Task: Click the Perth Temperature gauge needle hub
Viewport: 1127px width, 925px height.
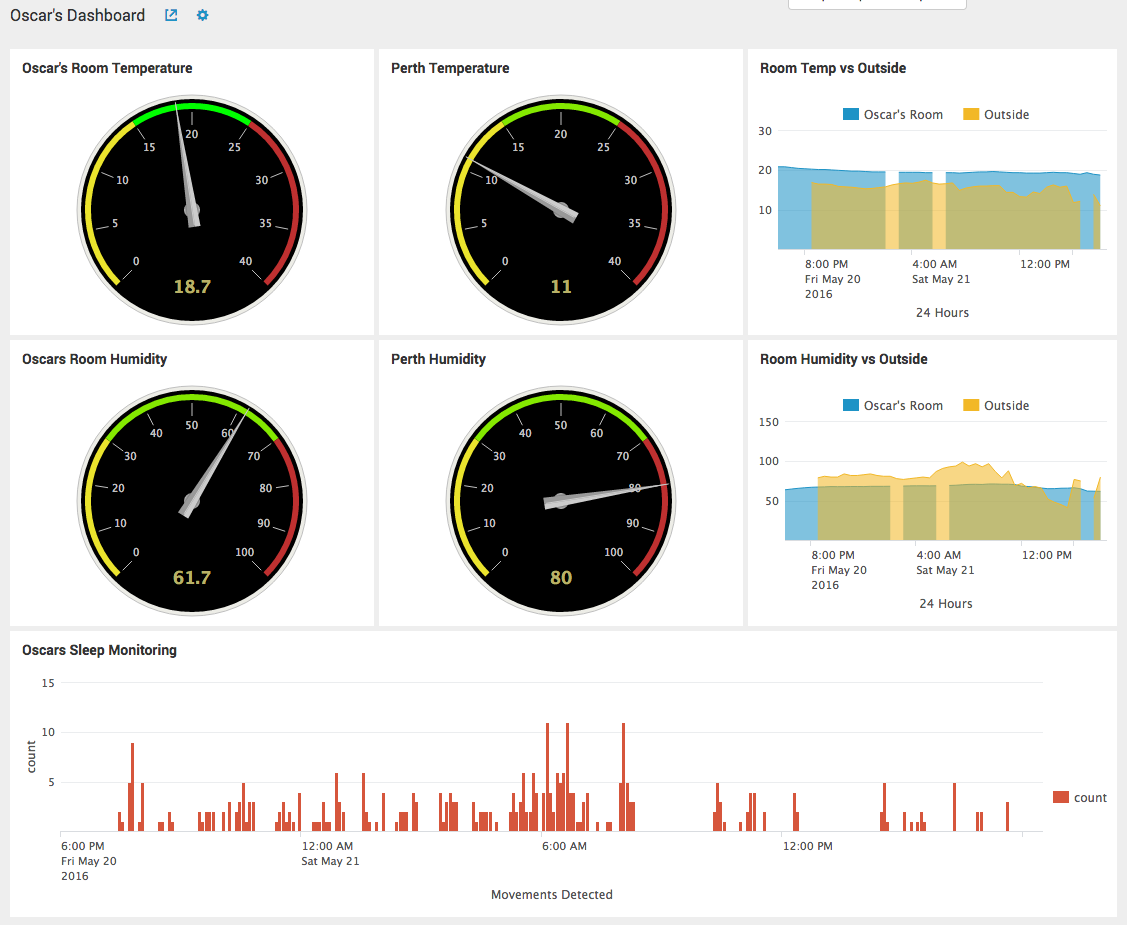Action: (561, 211)
